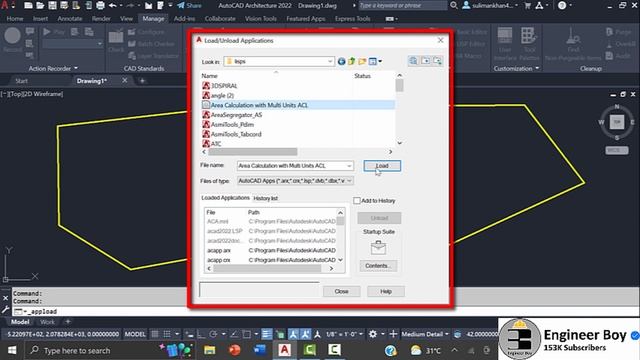Click New drawing in quick access toolbar
The image size is (640, 360).
28,5
